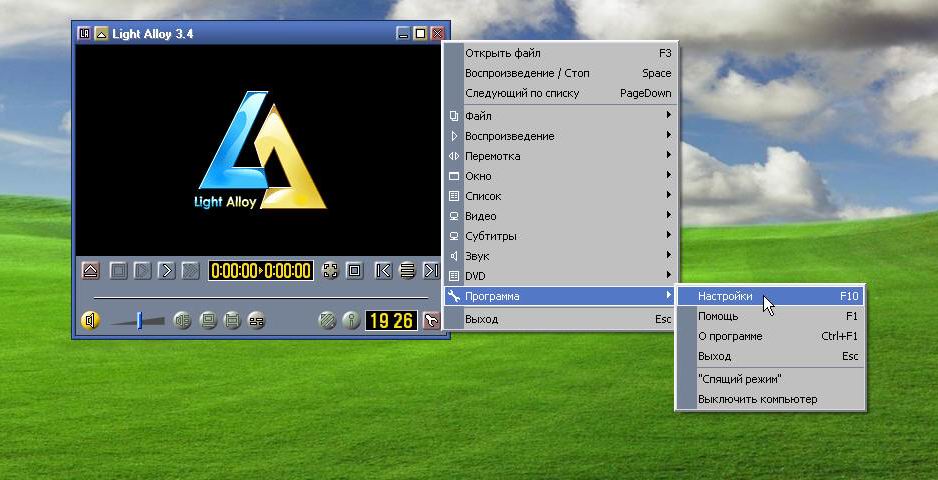Click the LA logo icon in title bar
938x480 pixels.
coord(84,34)
